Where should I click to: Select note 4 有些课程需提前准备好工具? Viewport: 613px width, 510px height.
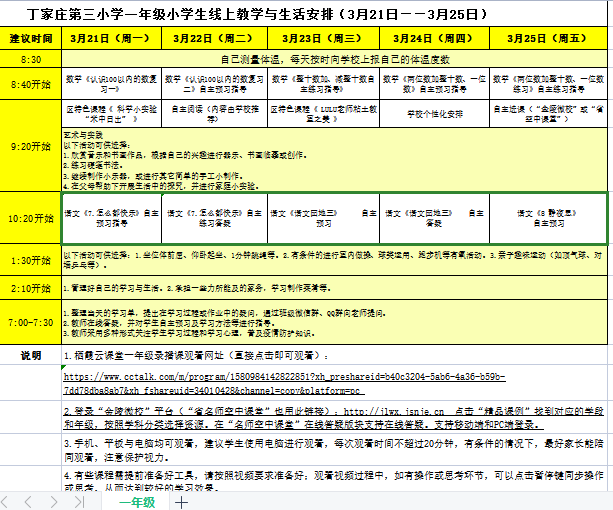pyautogui.click(x=334, y=480)
